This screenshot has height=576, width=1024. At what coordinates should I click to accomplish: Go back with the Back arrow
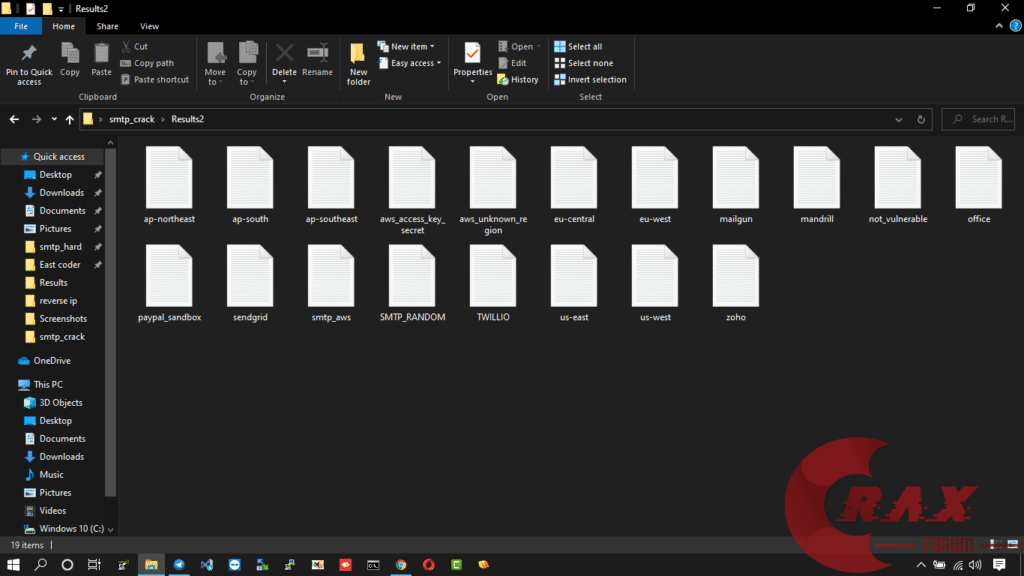pos(14,119)
